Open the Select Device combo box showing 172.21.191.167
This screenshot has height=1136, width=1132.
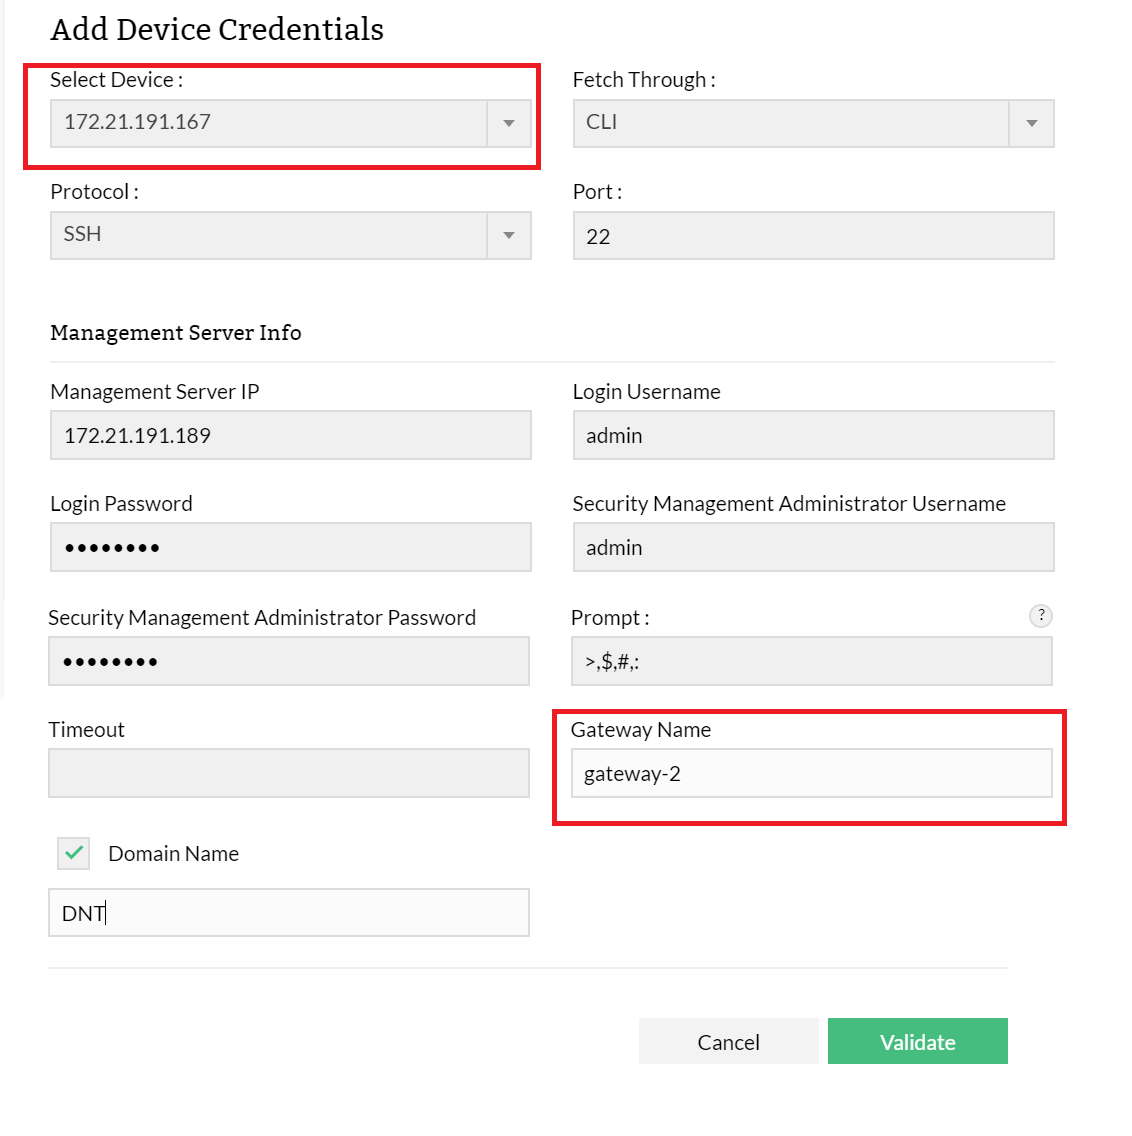(x=268, y=123)
